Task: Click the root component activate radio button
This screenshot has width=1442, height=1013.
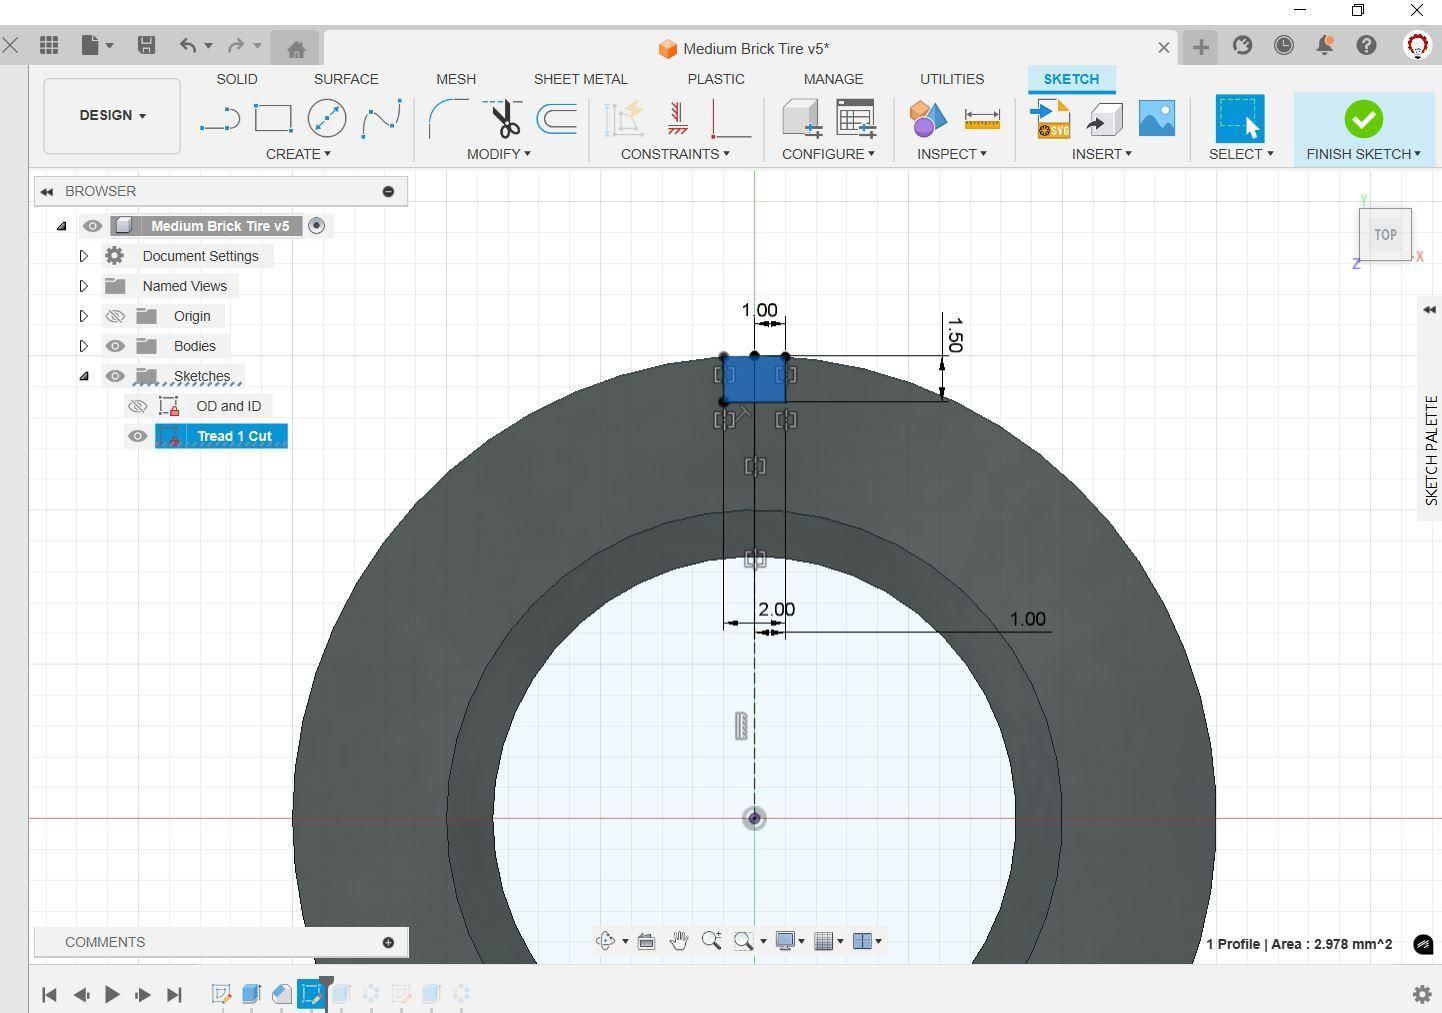Action: (x=316, y=226)
